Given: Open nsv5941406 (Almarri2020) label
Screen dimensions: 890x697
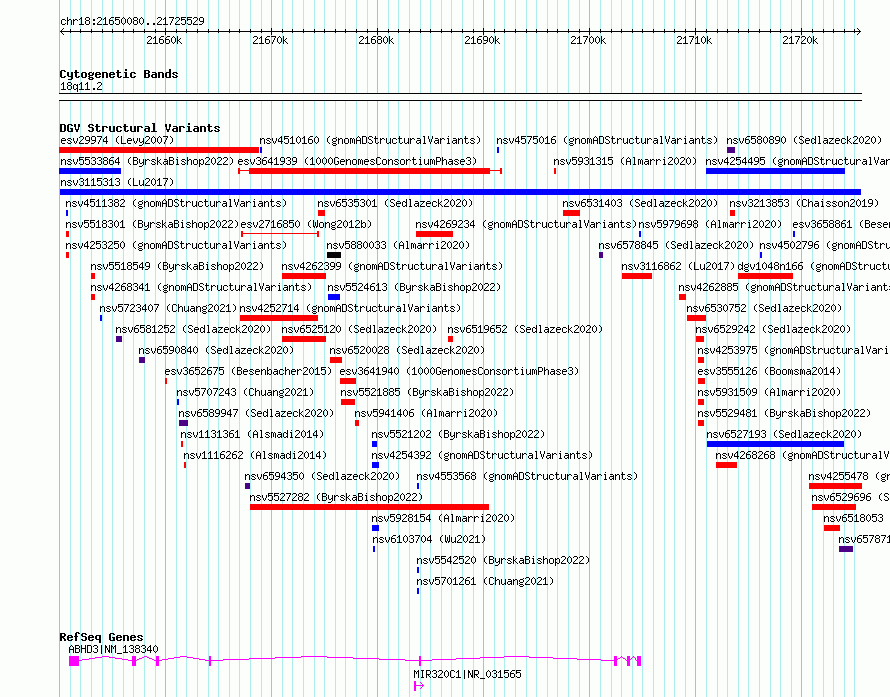Looking at the screenshot, I should coord(426,413).
